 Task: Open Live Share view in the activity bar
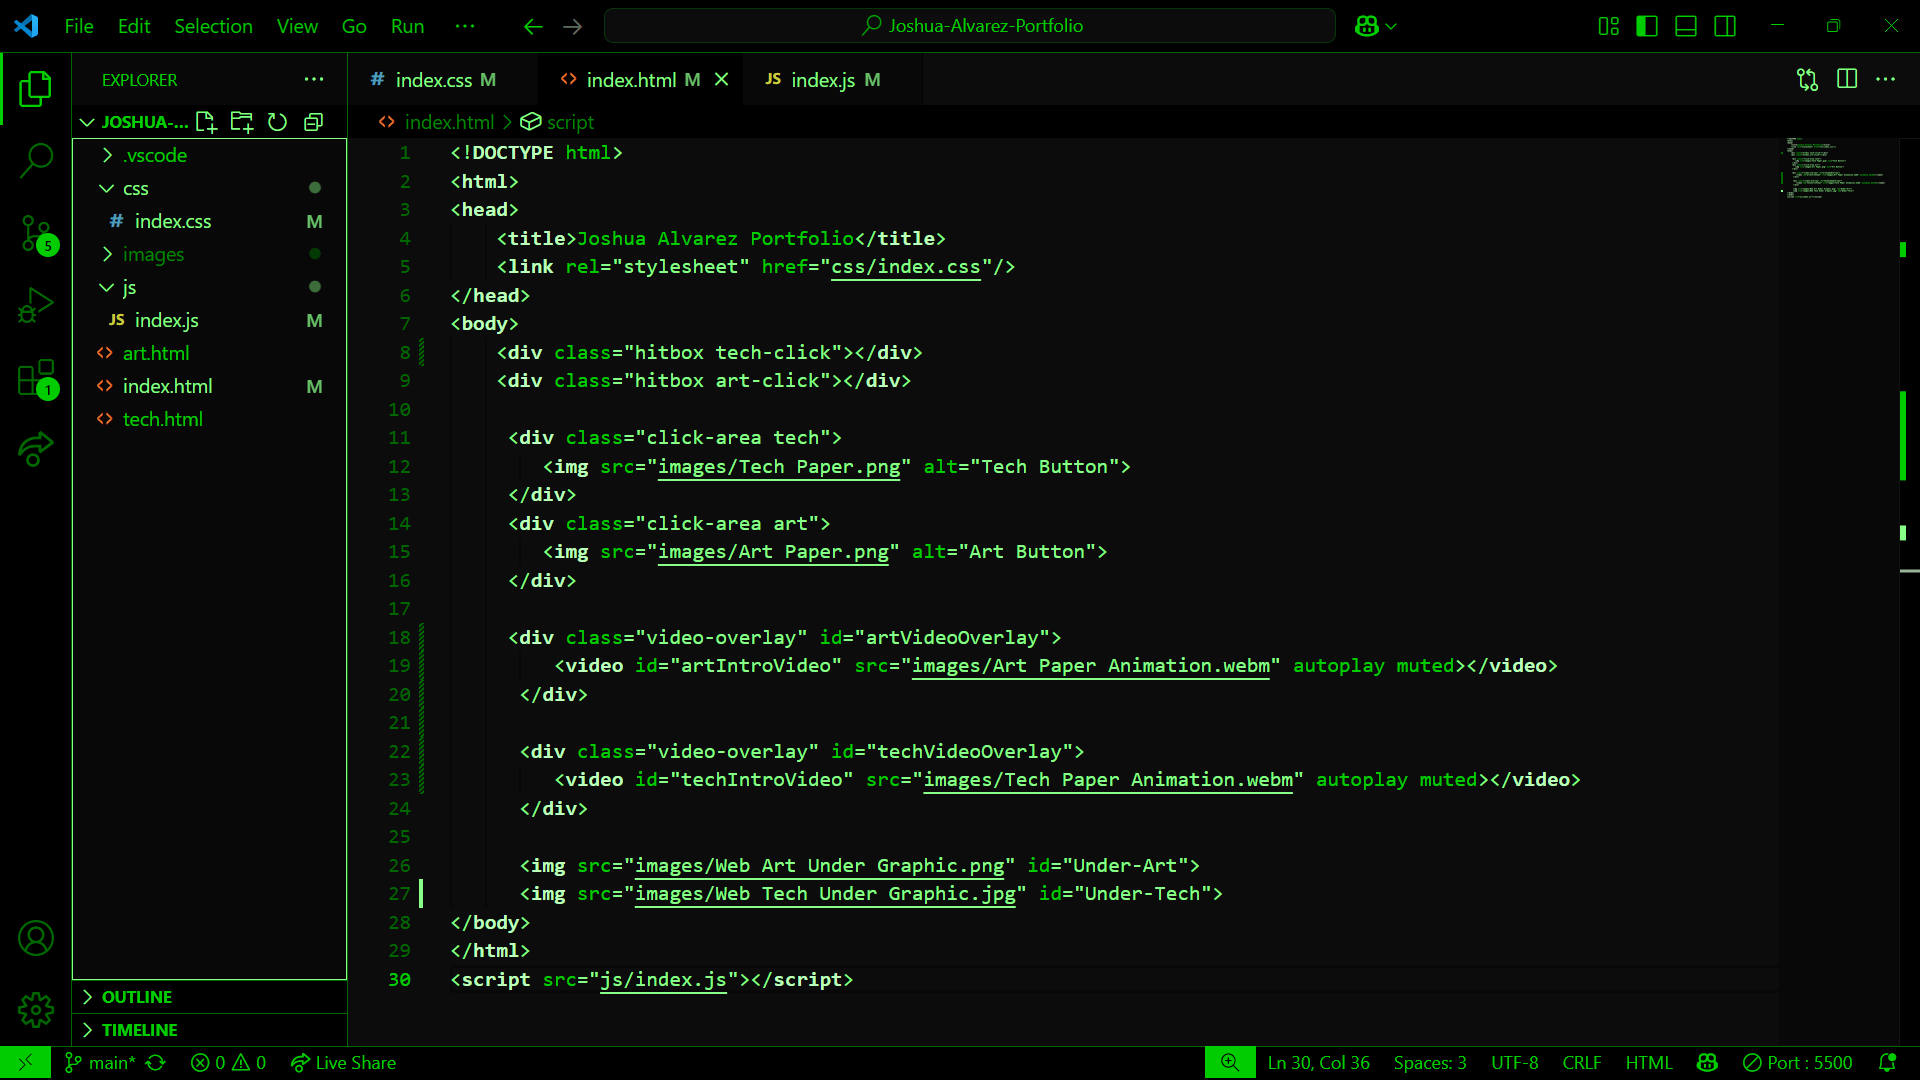point(36,449)
